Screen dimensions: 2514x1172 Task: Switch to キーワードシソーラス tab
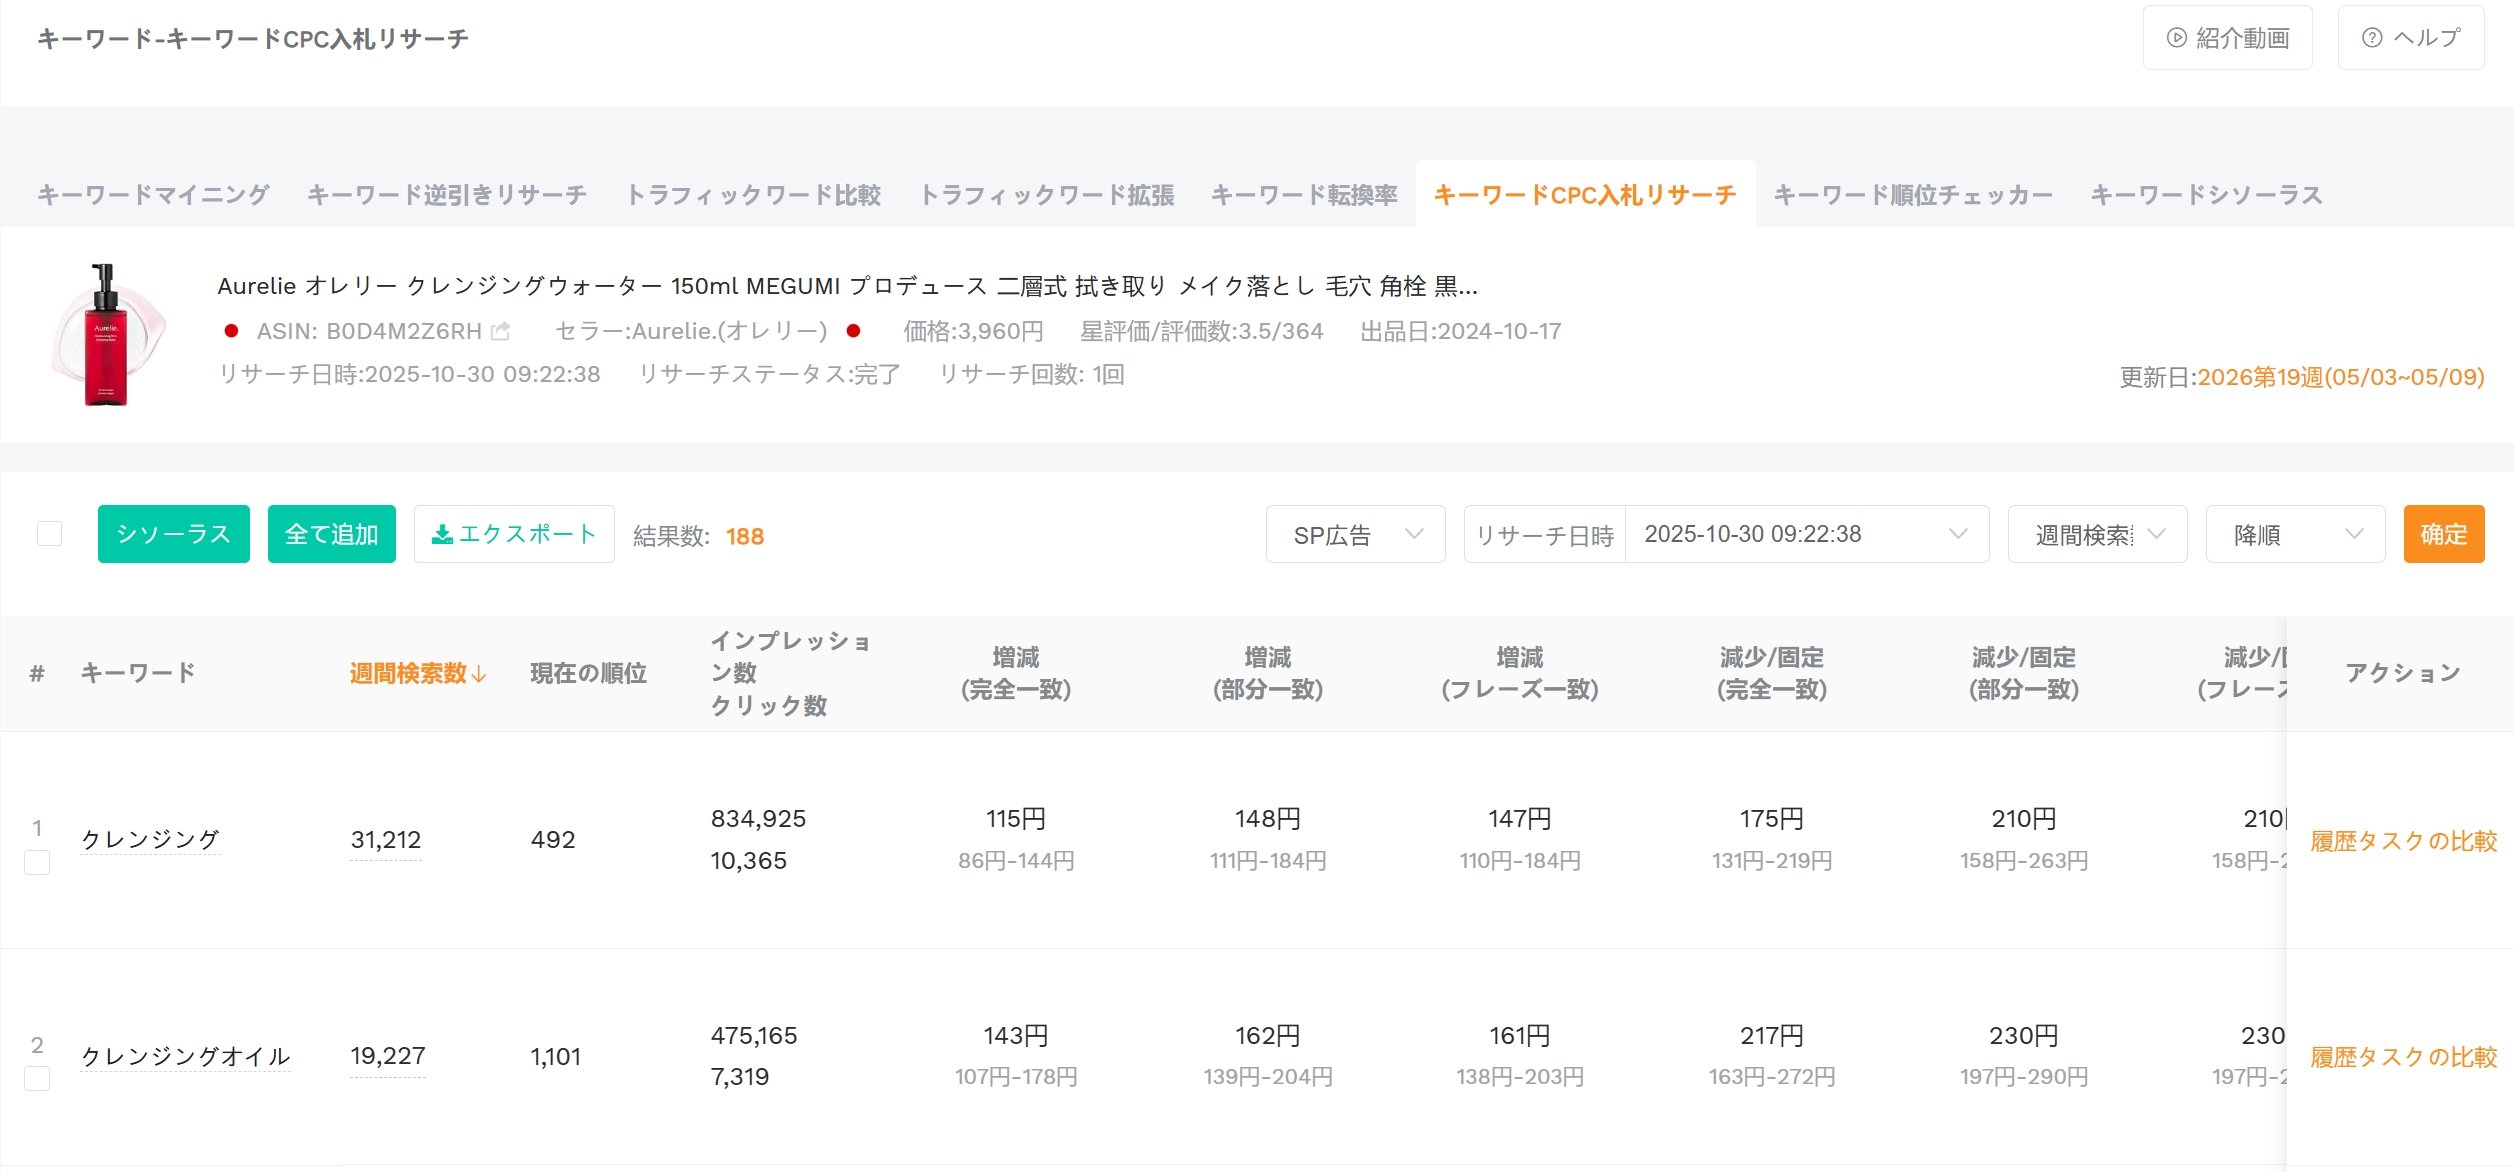(2206, 195)
